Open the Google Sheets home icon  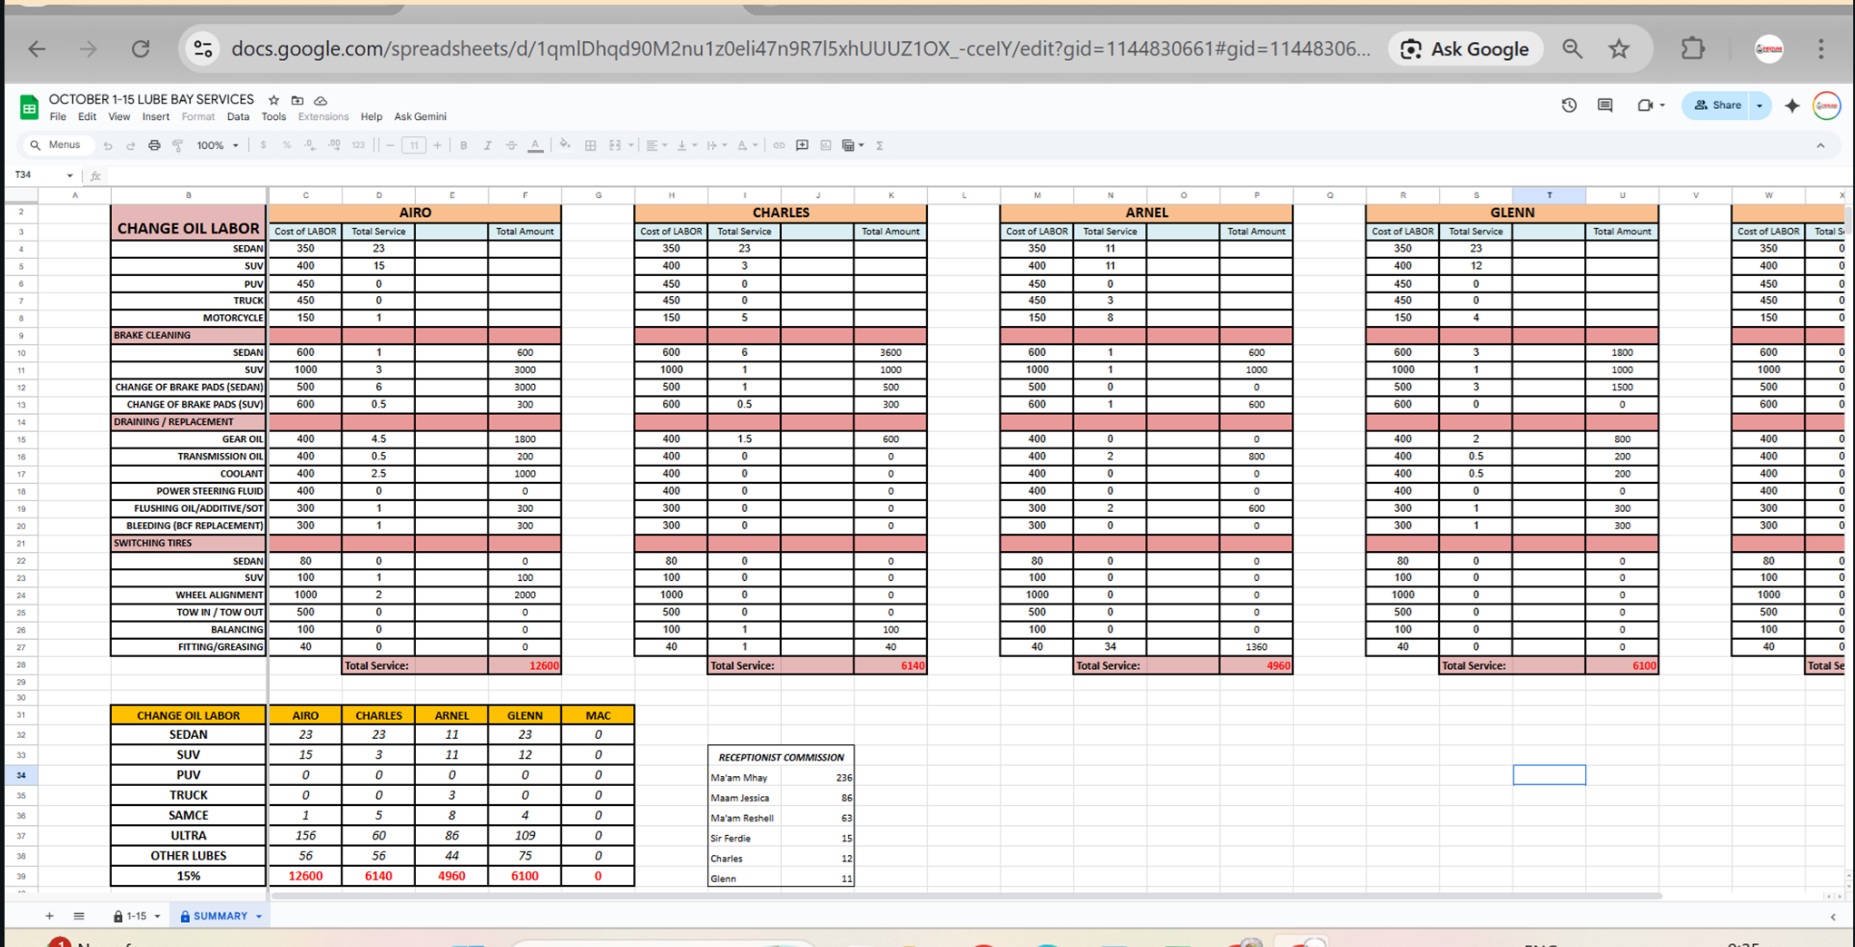point(29,107)
